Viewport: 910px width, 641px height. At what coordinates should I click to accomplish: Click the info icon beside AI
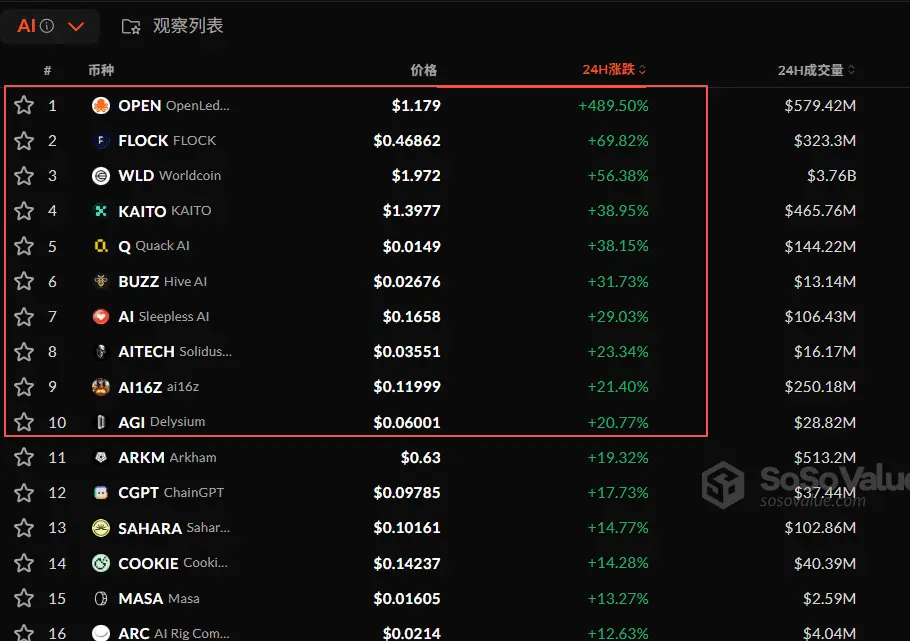pos(47,26)
